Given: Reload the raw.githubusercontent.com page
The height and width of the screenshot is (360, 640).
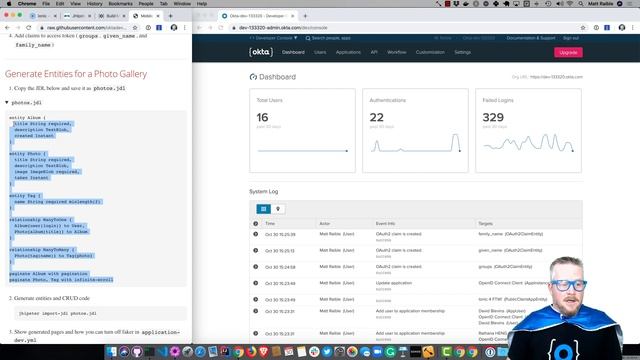Looking at the screenshot, I should pos(29,28).
